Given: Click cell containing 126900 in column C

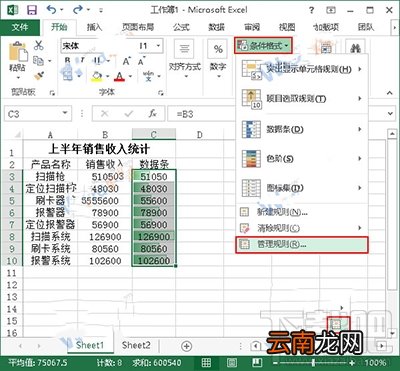Looking at the screenshot, I should pyautogui.click(x=154, y=237).
